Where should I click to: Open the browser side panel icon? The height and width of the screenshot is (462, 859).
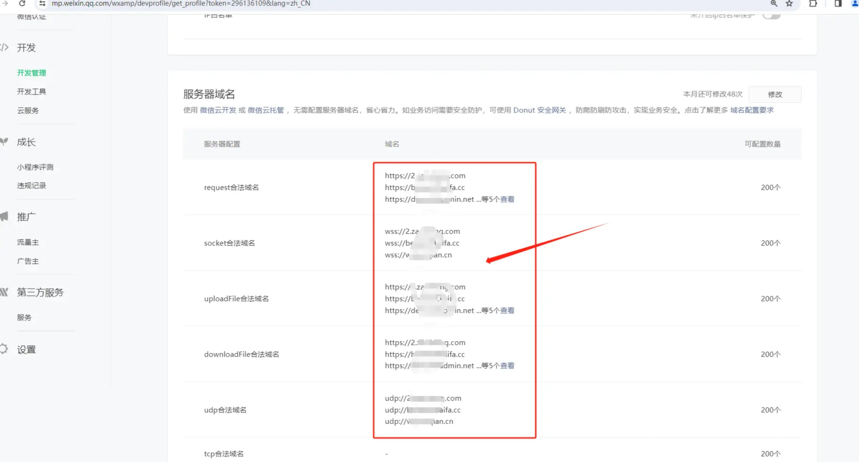point(838,3)
